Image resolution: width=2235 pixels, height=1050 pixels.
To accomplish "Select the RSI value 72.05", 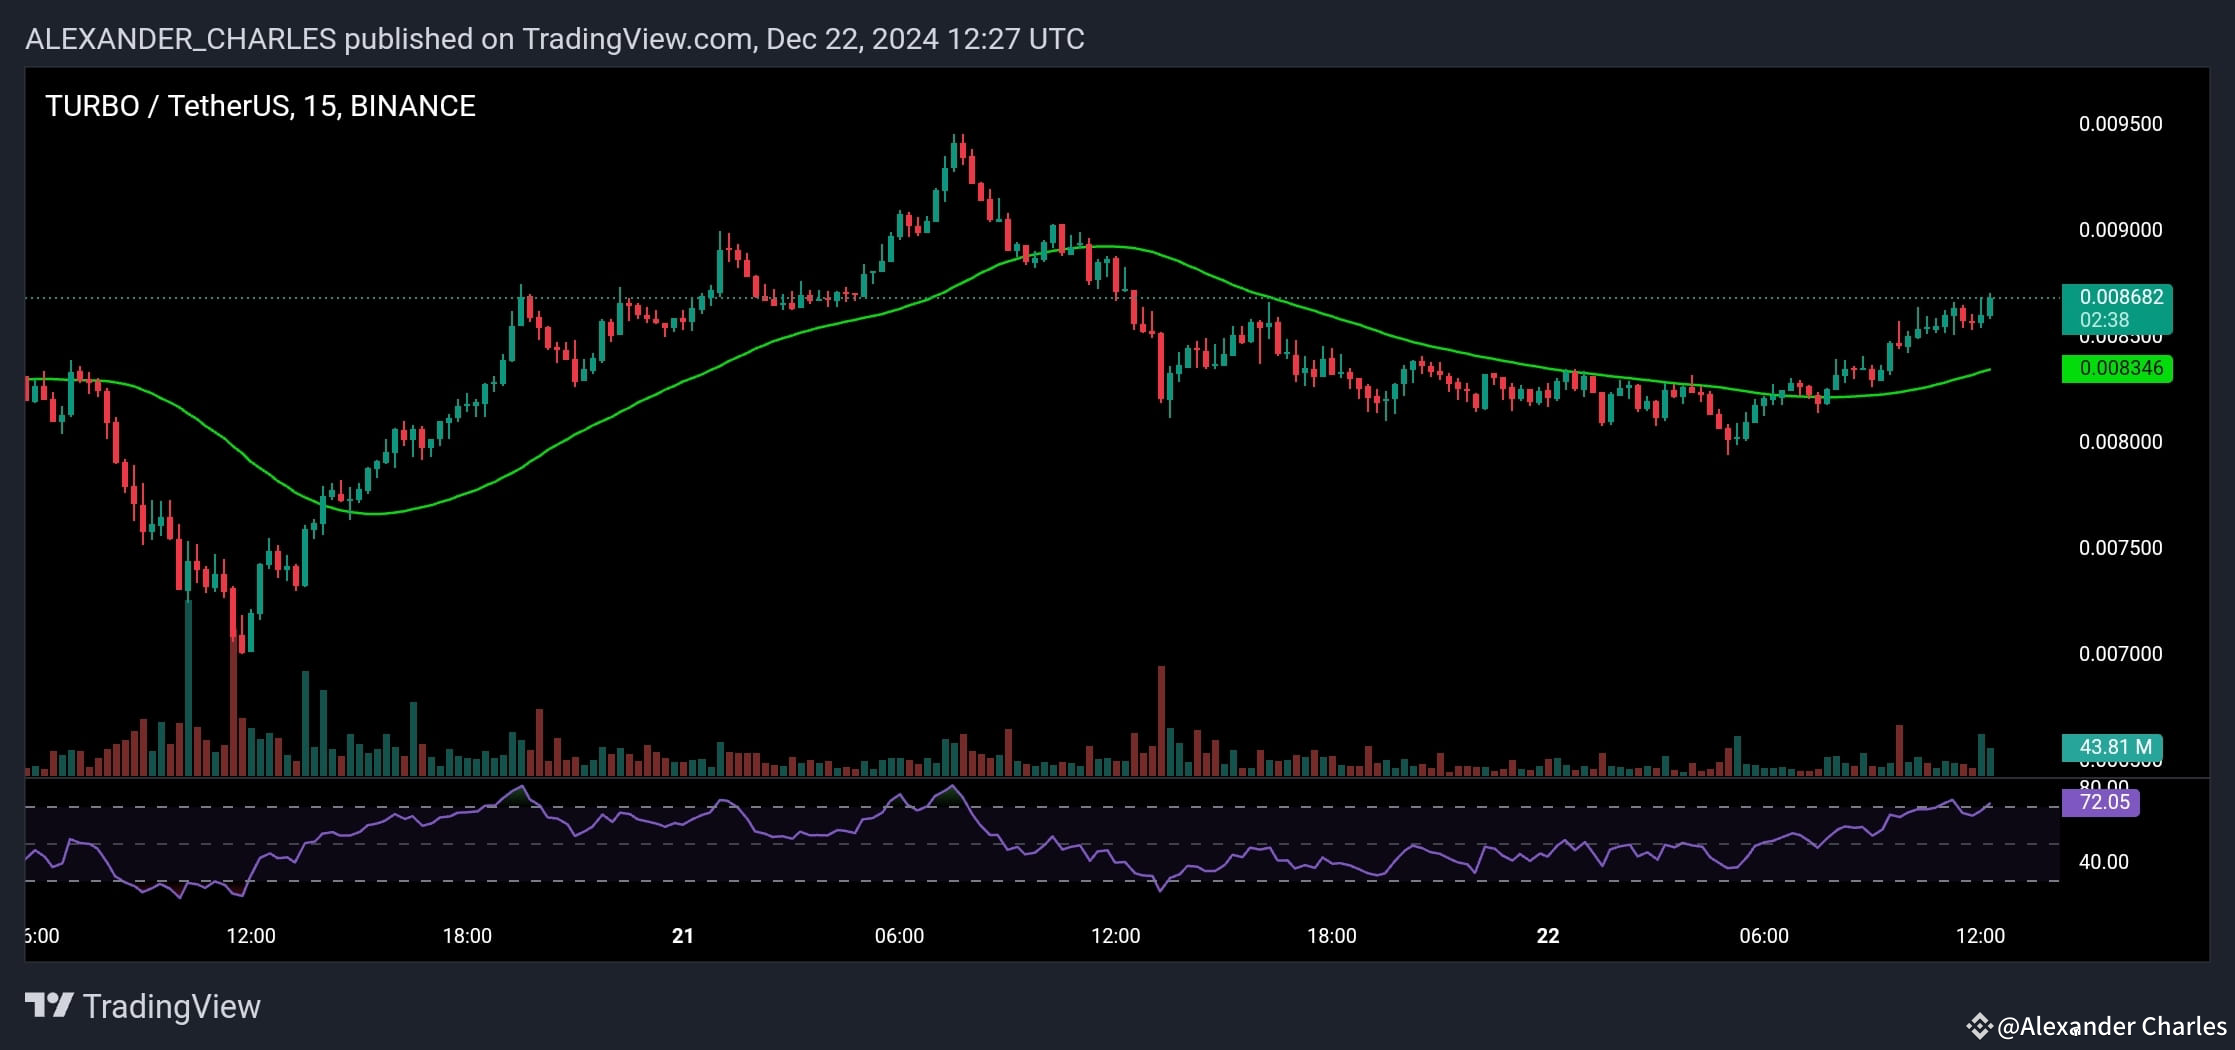I will point(2101,802).
